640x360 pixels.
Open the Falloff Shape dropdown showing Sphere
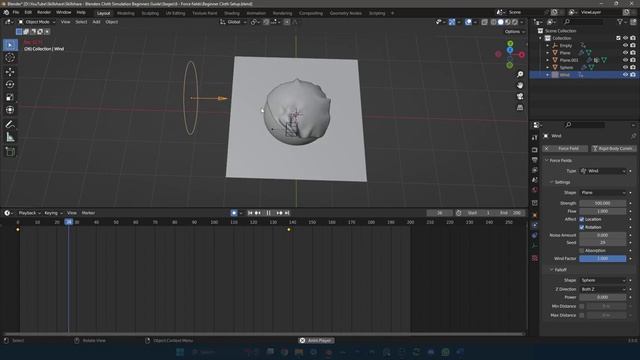click(603, 280)
